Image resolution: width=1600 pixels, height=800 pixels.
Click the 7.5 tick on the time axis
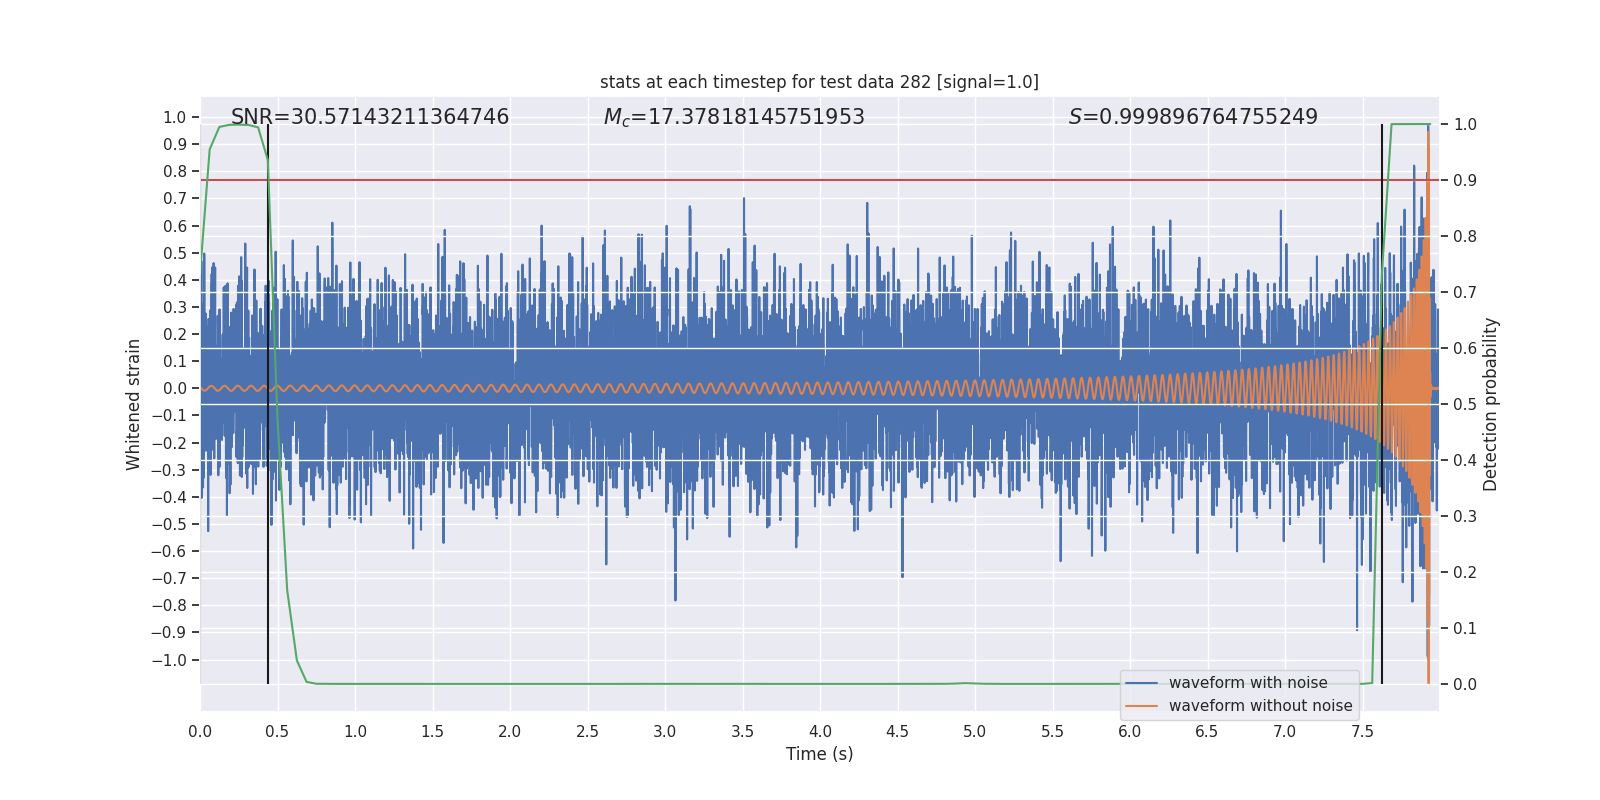pos(1362,731)
